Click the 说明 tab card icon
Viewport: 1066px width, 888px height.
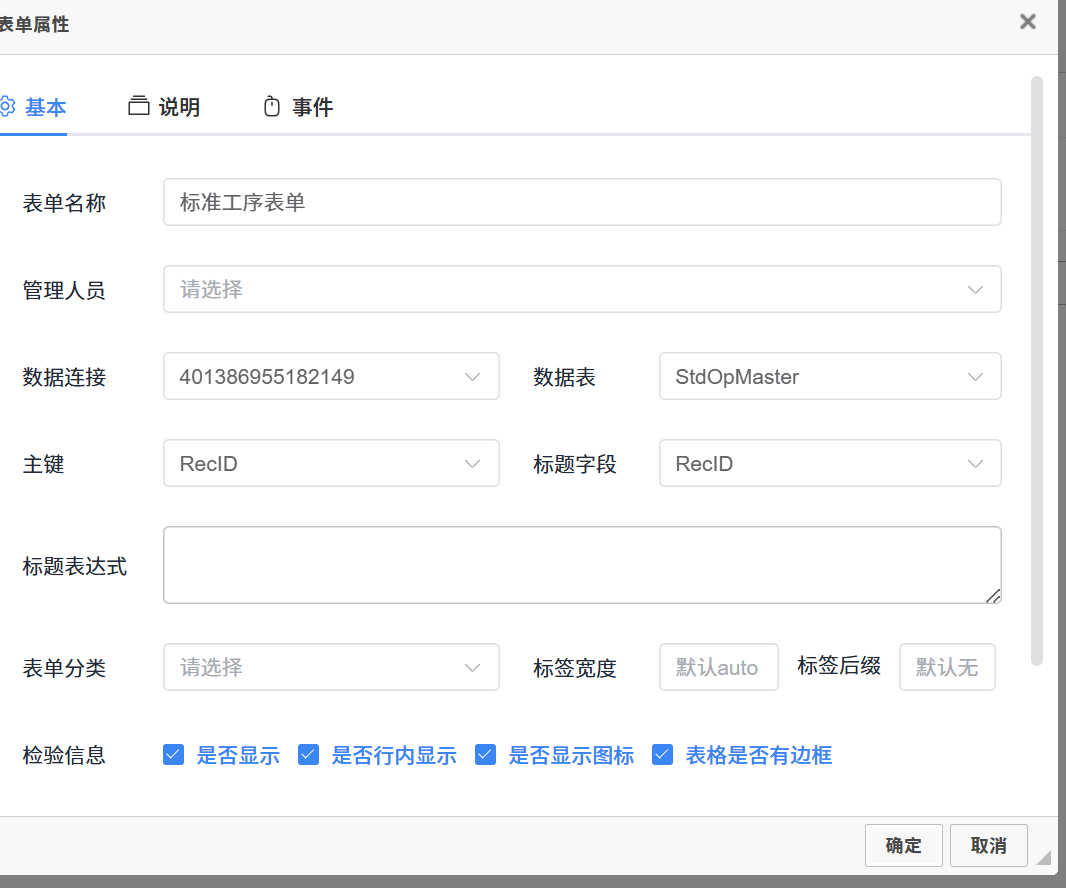(139, 107)
